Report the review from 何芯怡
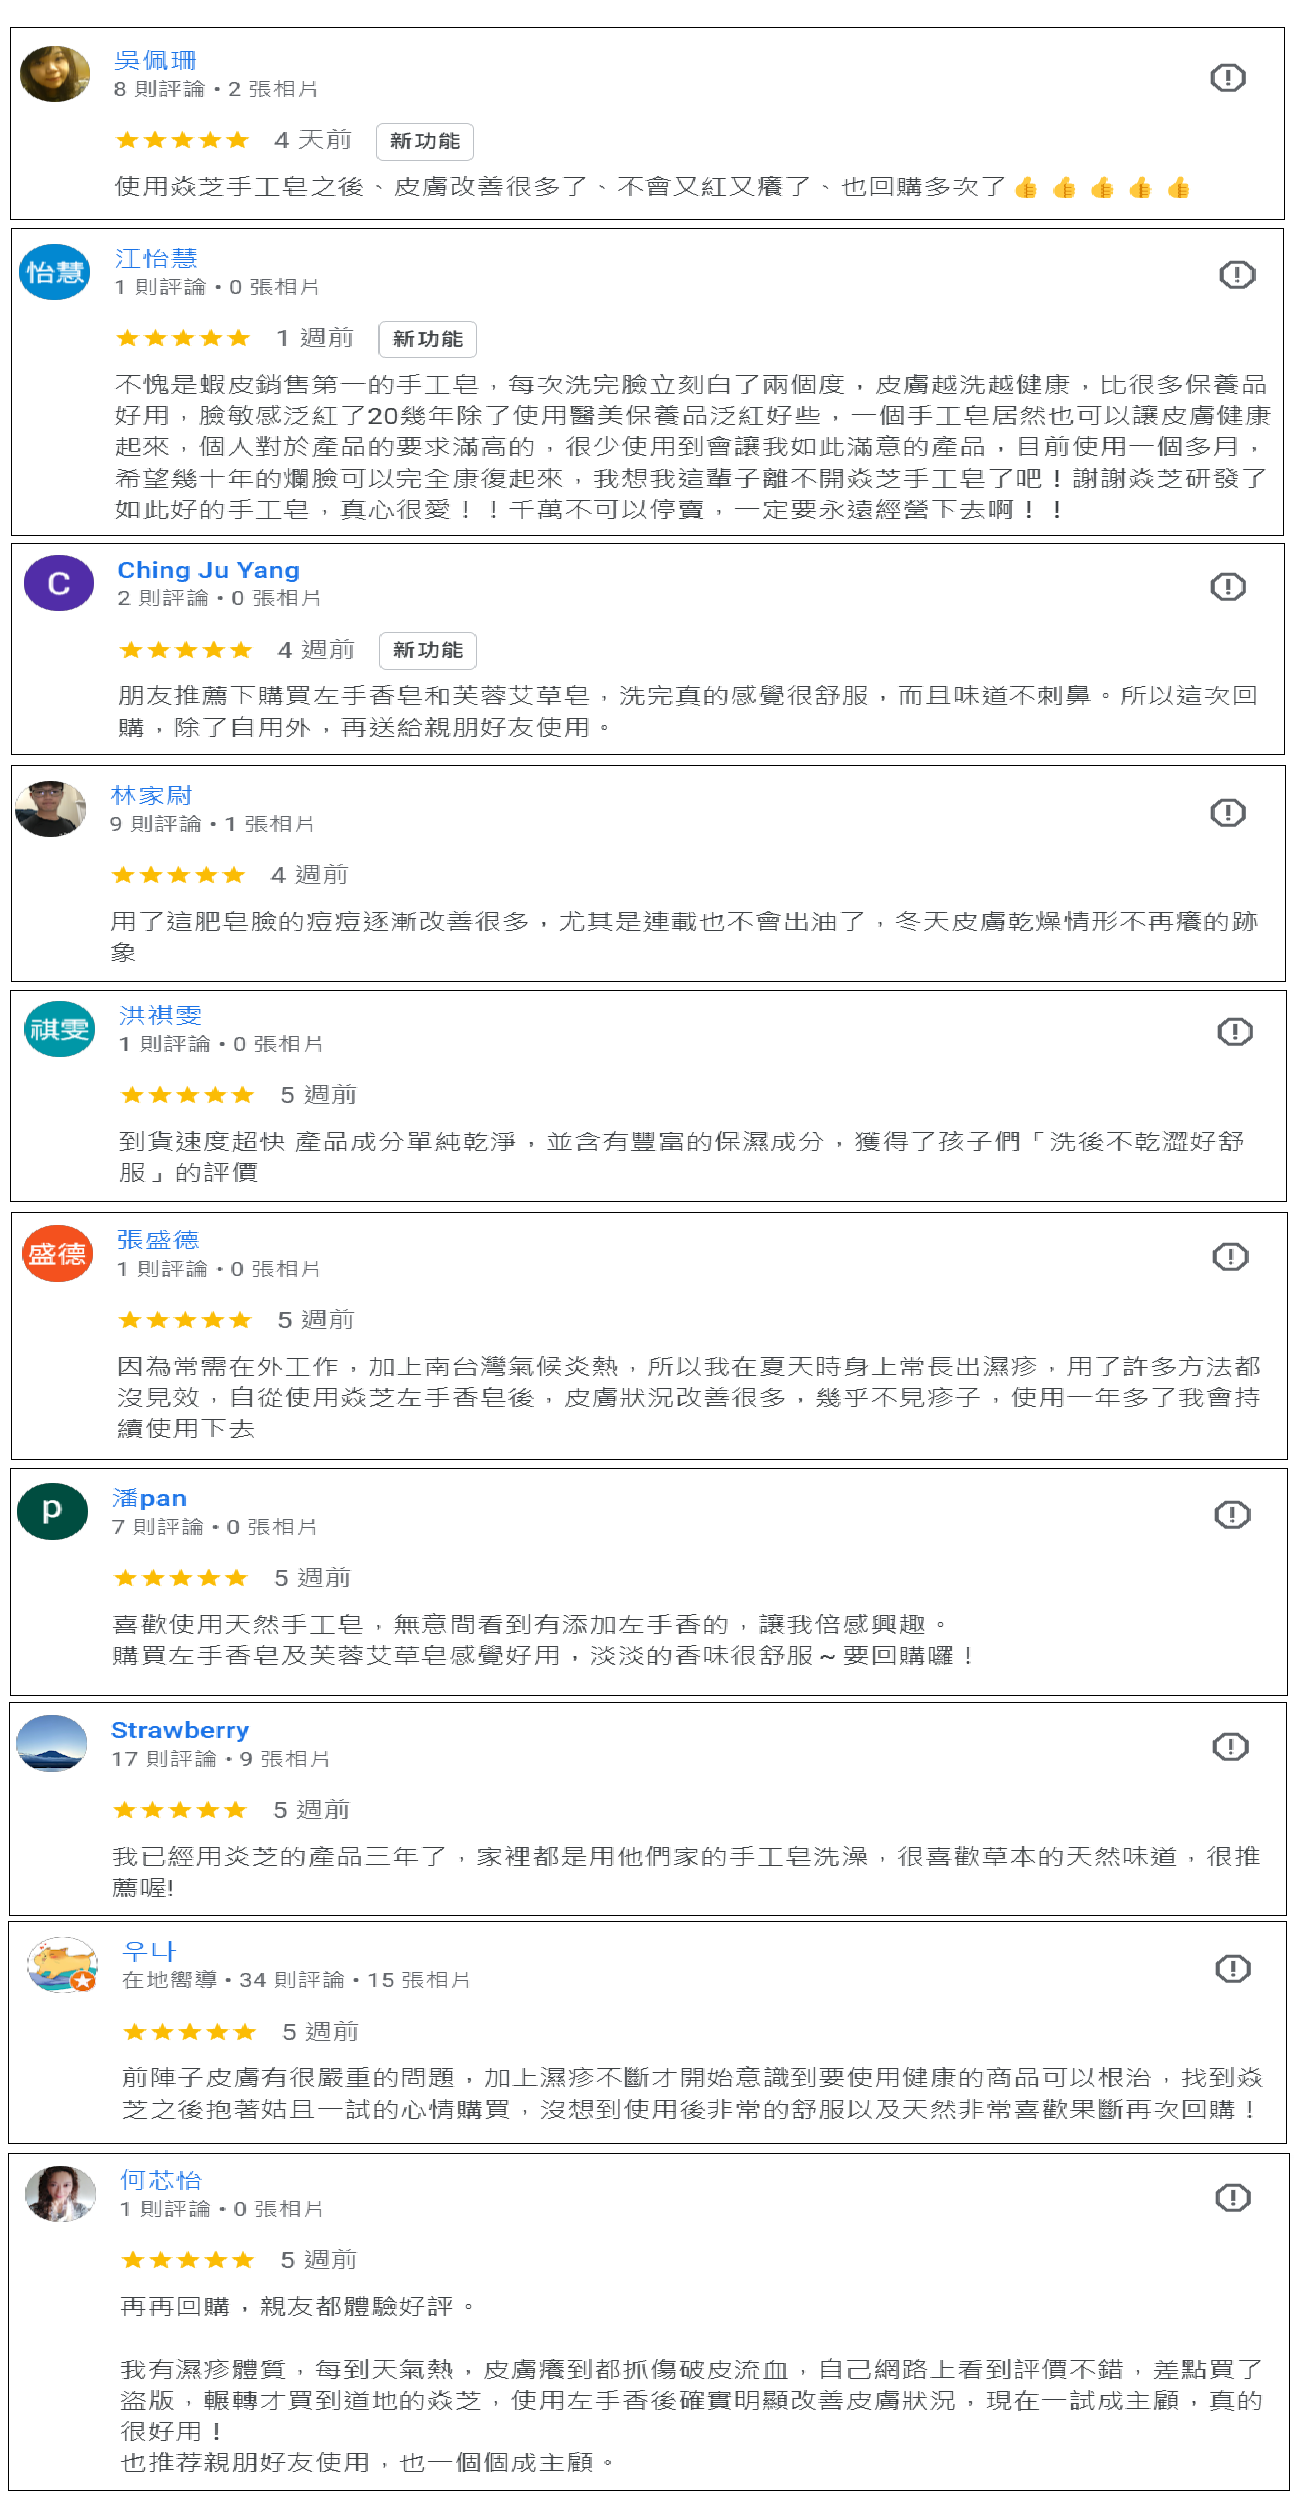 (1233, 2197)
